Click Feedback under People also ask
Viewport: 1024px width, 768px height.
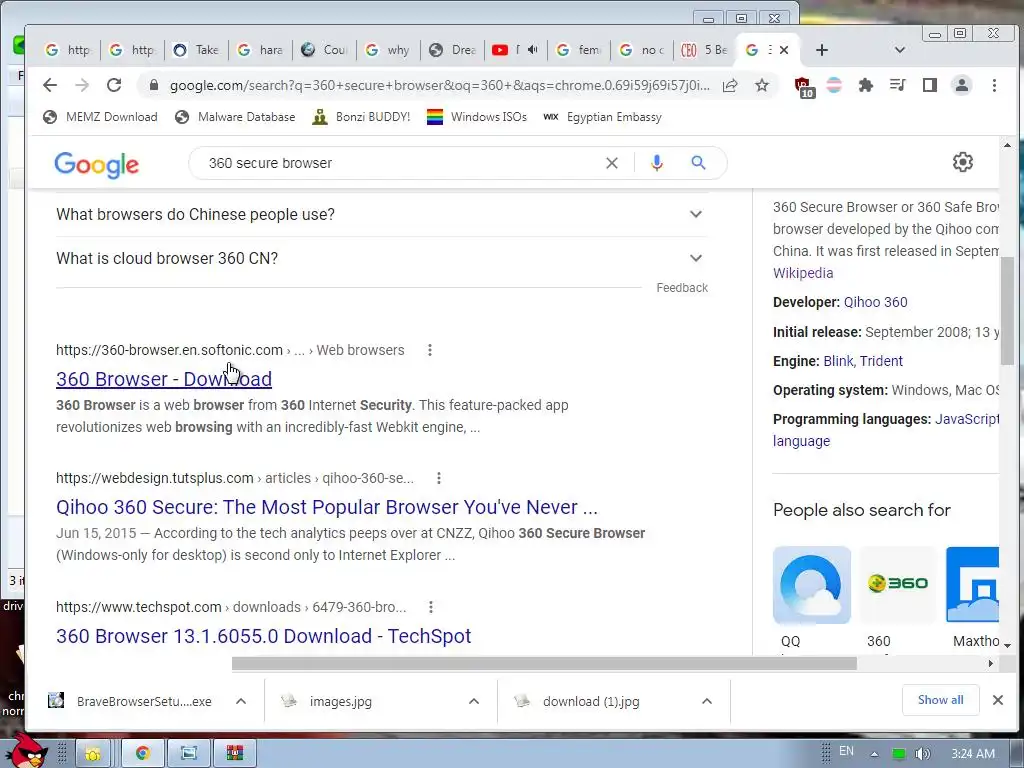pos(682,288)
